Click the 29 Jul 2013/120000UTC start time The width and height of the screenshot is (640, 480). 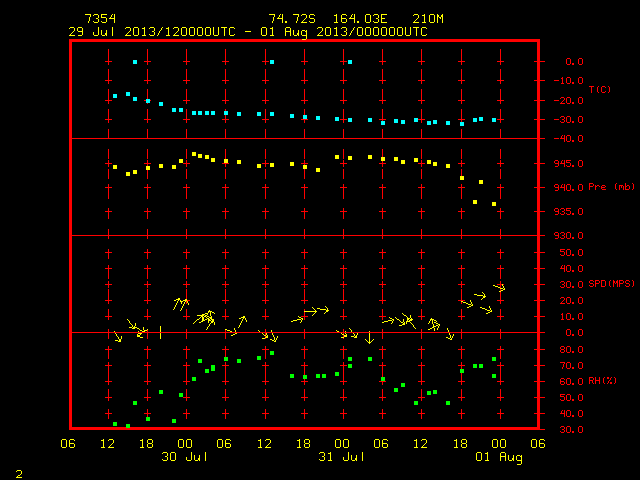152,32
